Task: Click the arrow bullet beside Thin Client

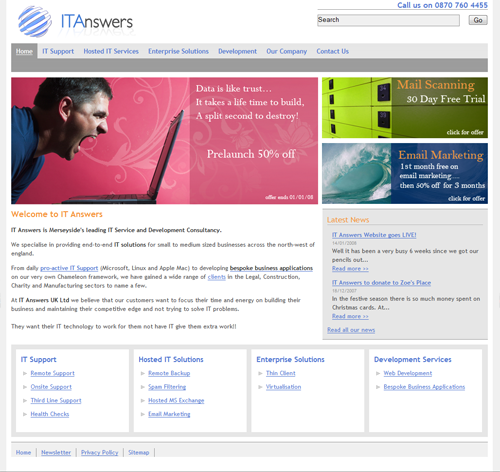Action: pyautogui.click(x=260, y=373)
